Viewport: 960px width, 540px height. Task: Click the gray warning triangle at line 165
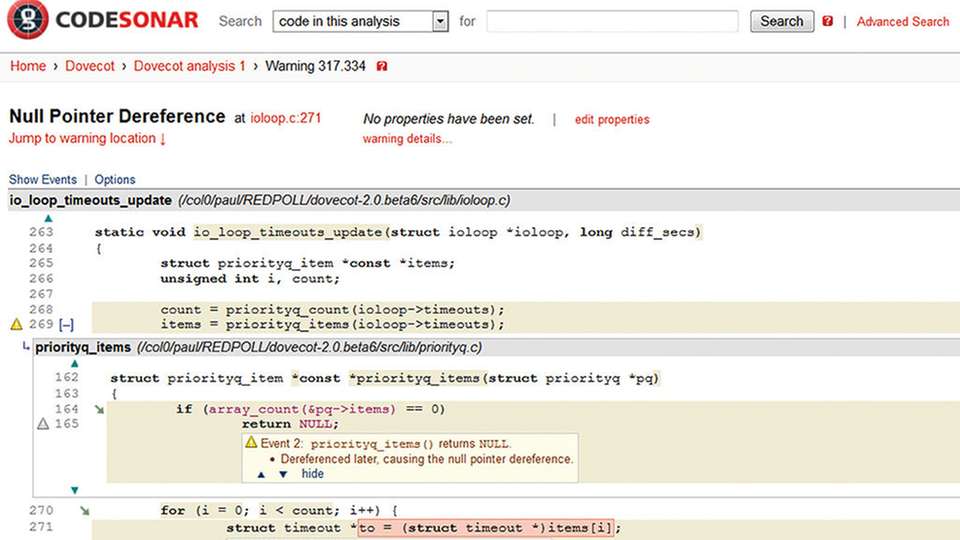(43, 424)
